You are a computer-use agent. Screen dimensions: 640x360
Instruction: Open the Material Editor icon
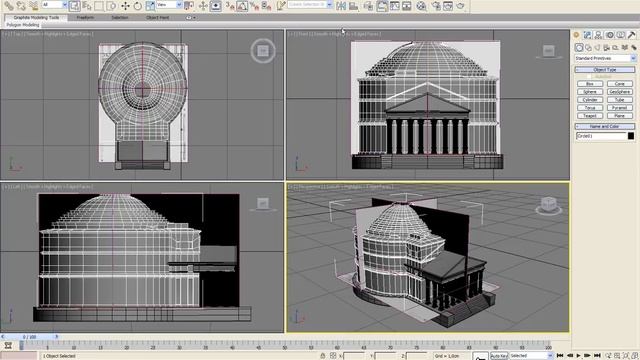(421, 6)
